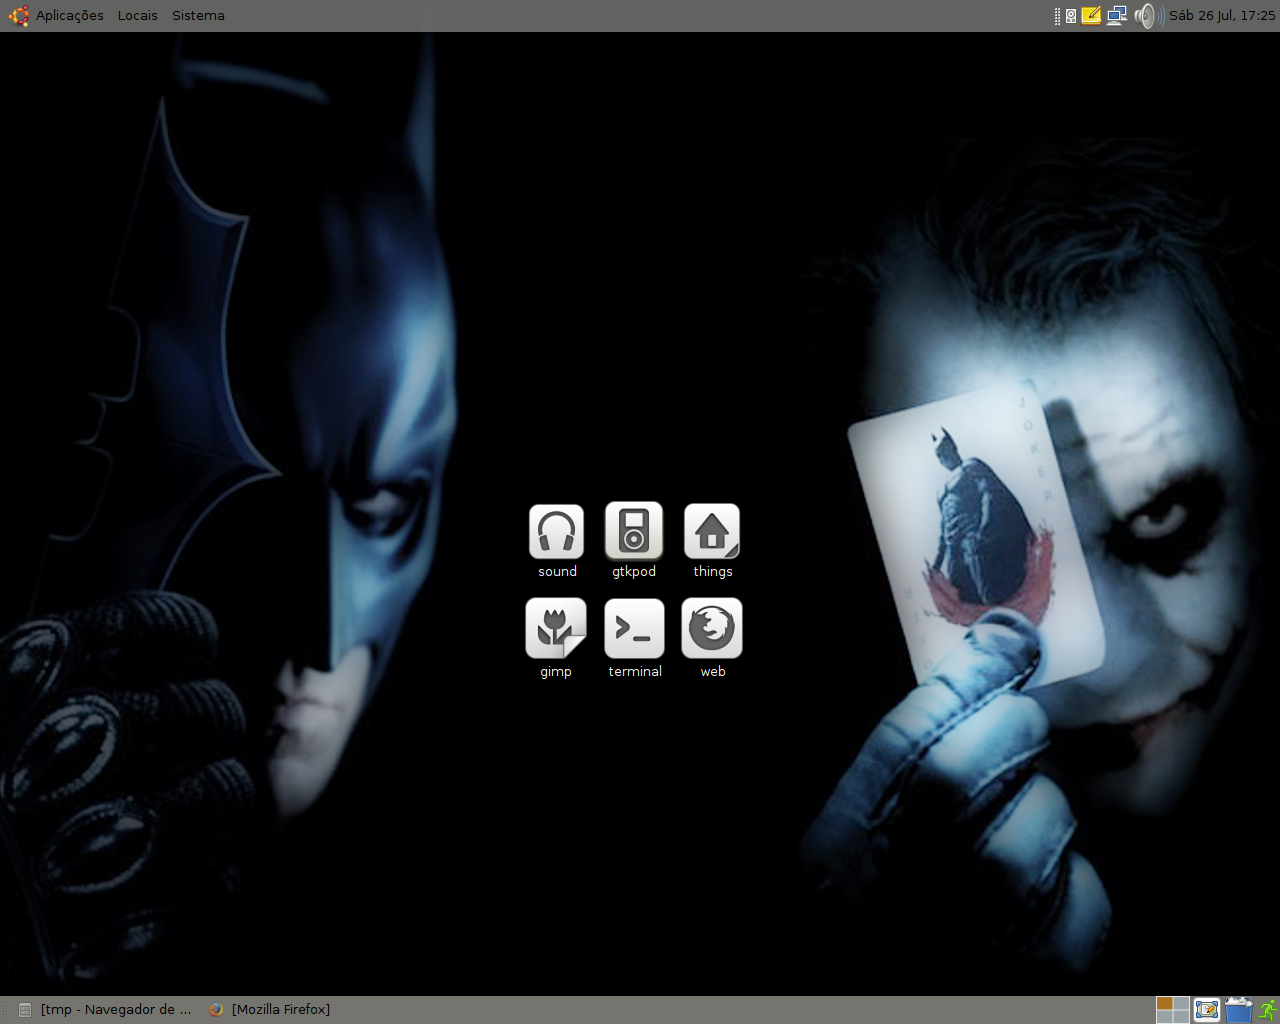Viewport: 1280px width, 1024px height.
Task: Expand the Sistema menu
Action: [198, 16]
